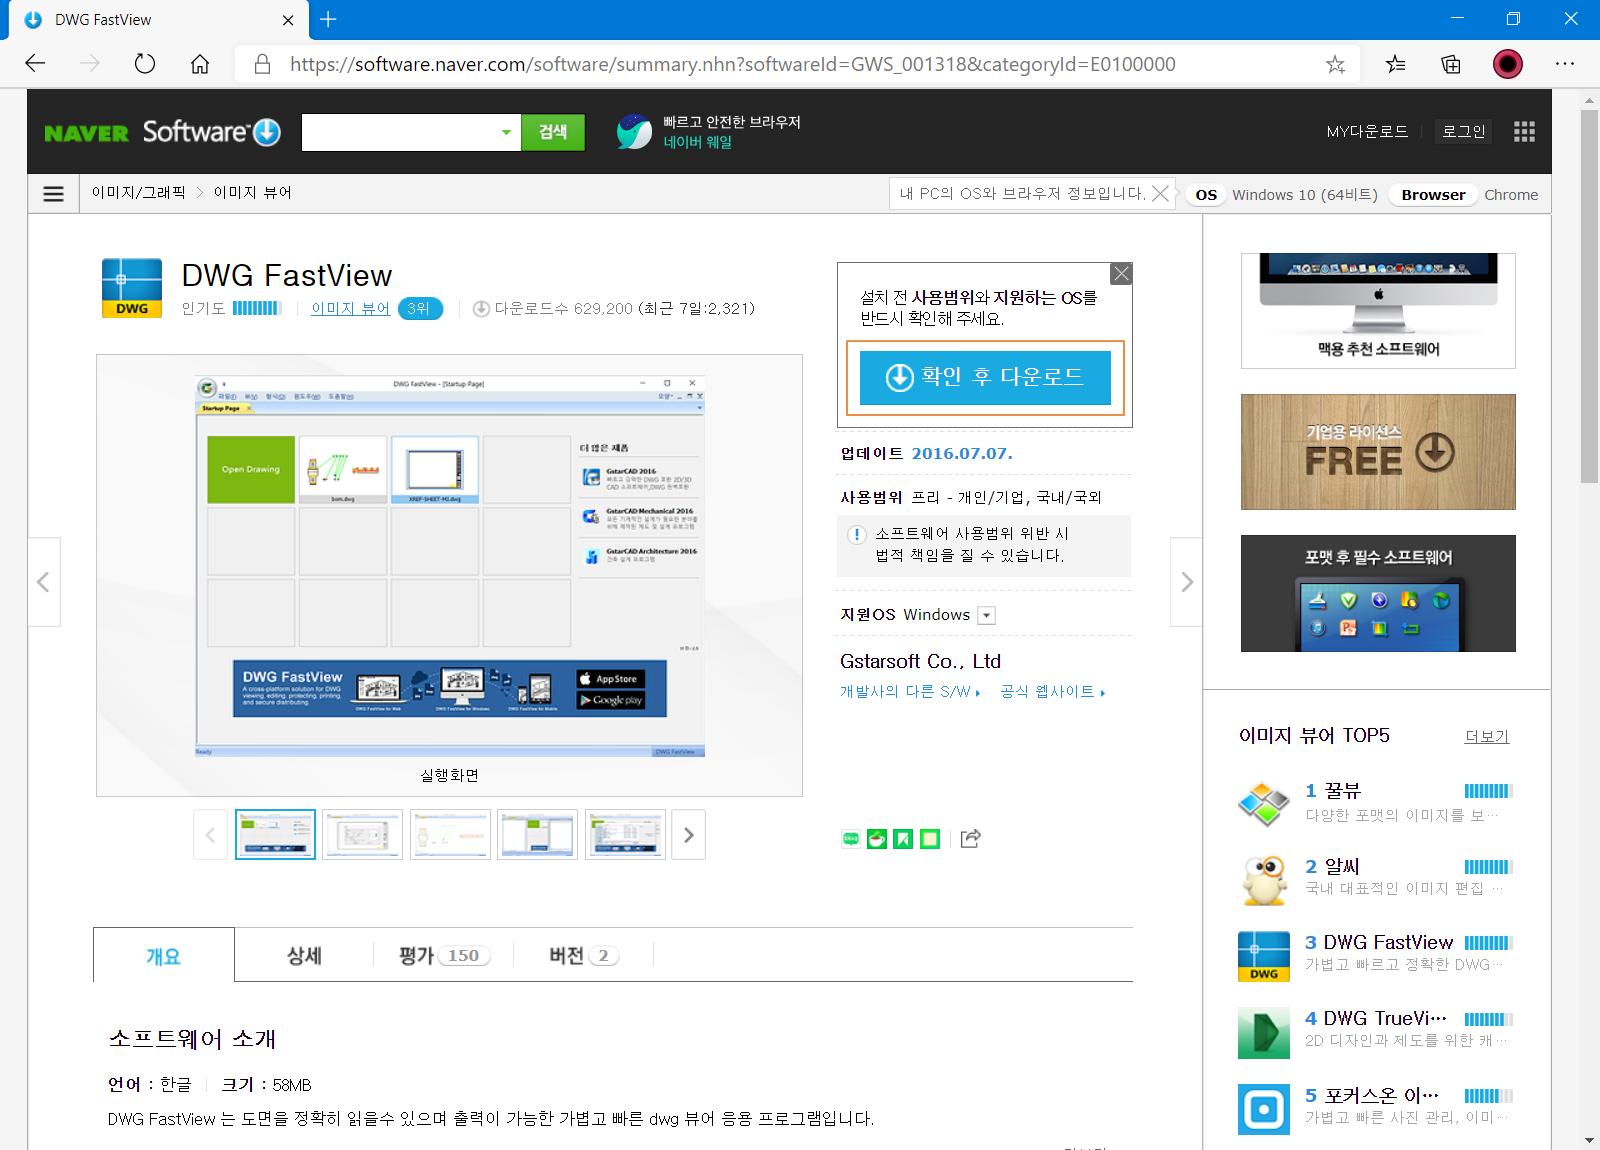This screenshot has height=1150, width=1600.
Task: Select the first screenshot thumbnail
Action: pos(275,834)
